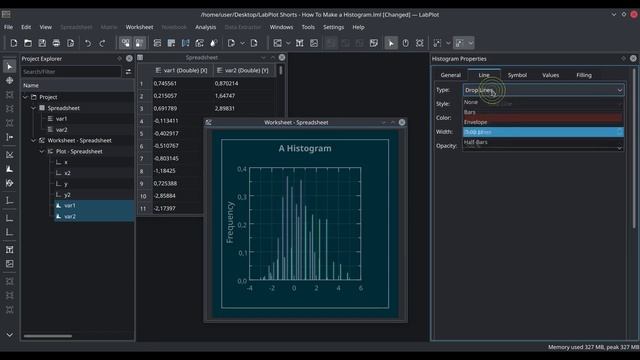Image resolution: width=640 pixels, height=360 pixels.
Task: Redo the action via toolbar arrow
Action: click(102, 43)
